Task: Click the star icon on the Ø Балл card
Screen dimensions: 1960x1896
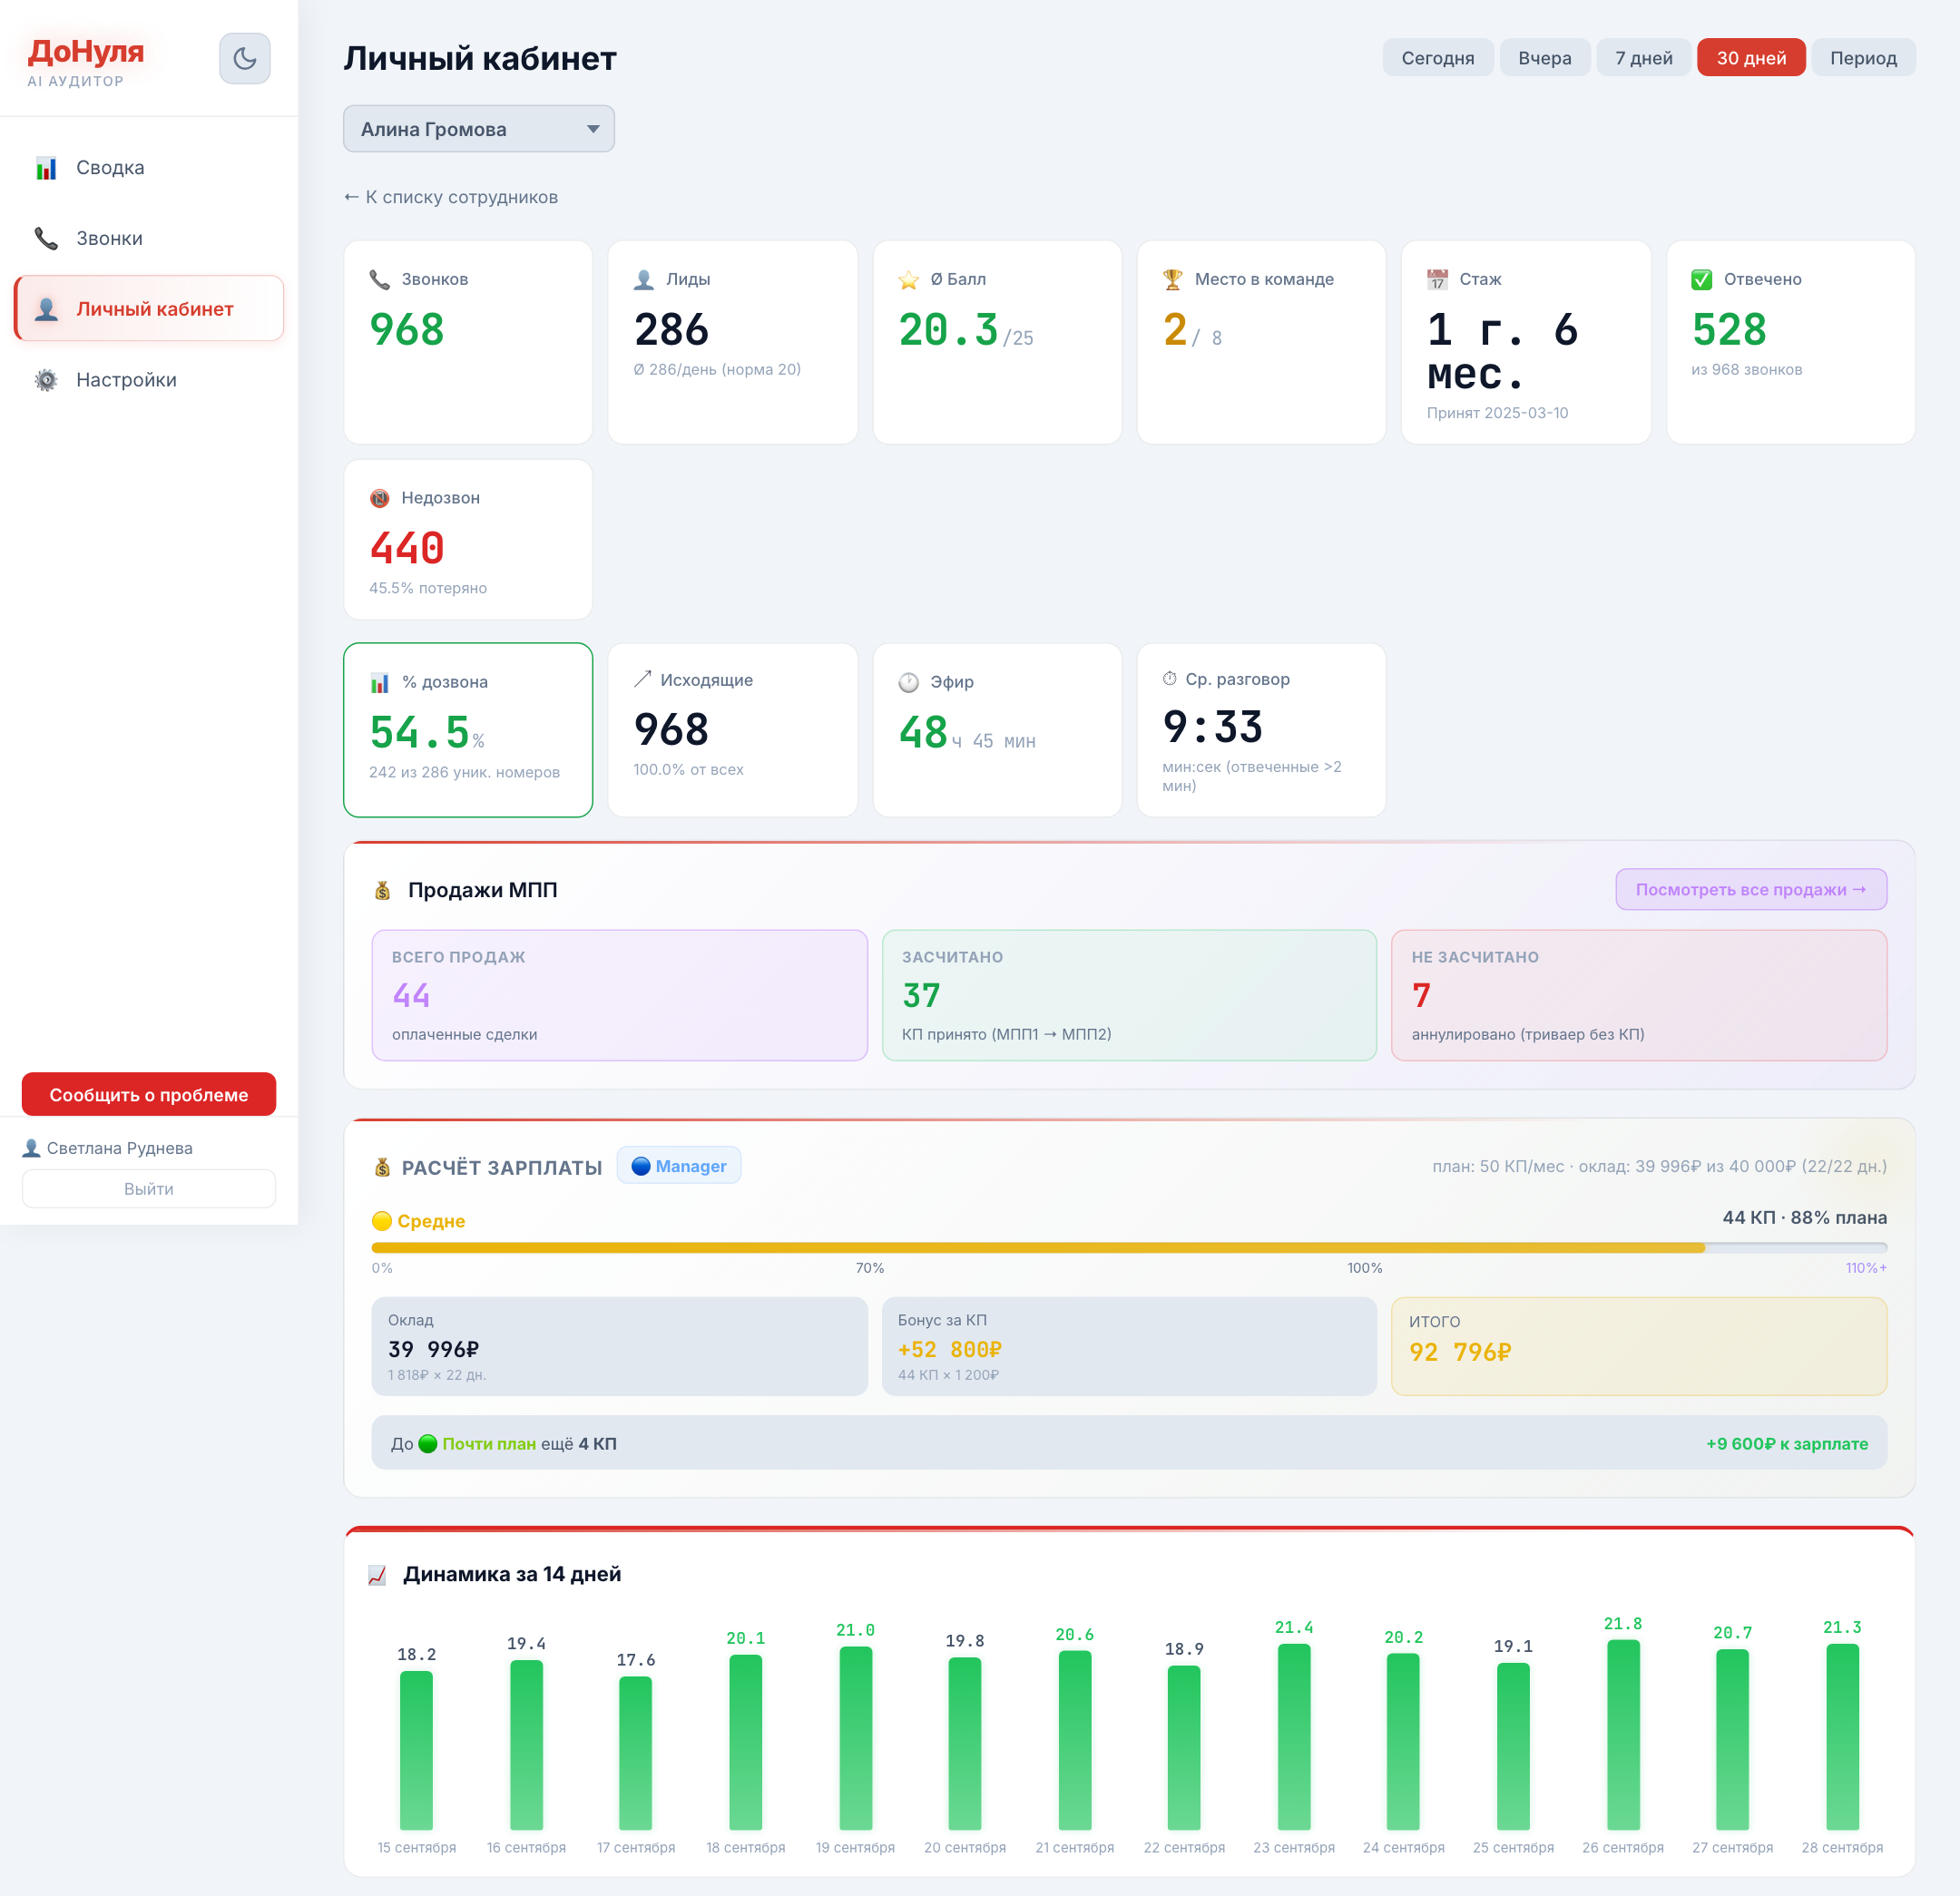Action: [x=908, y=280]
